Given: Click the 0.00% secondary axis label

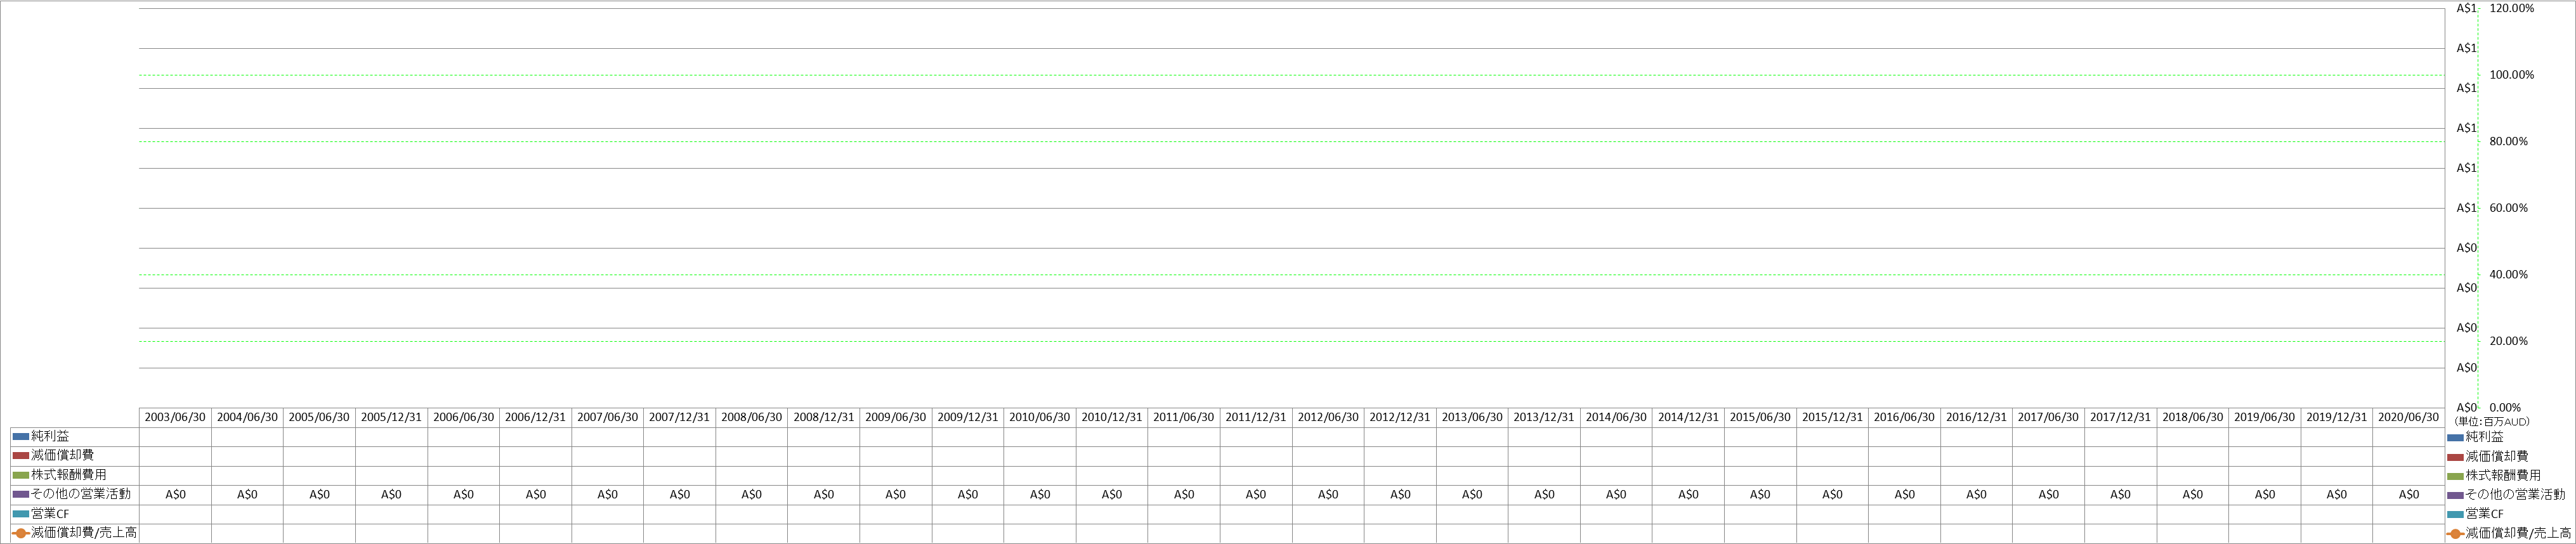Looking at the screenshot, I should pyautogui.click(x=2505, y=408).
